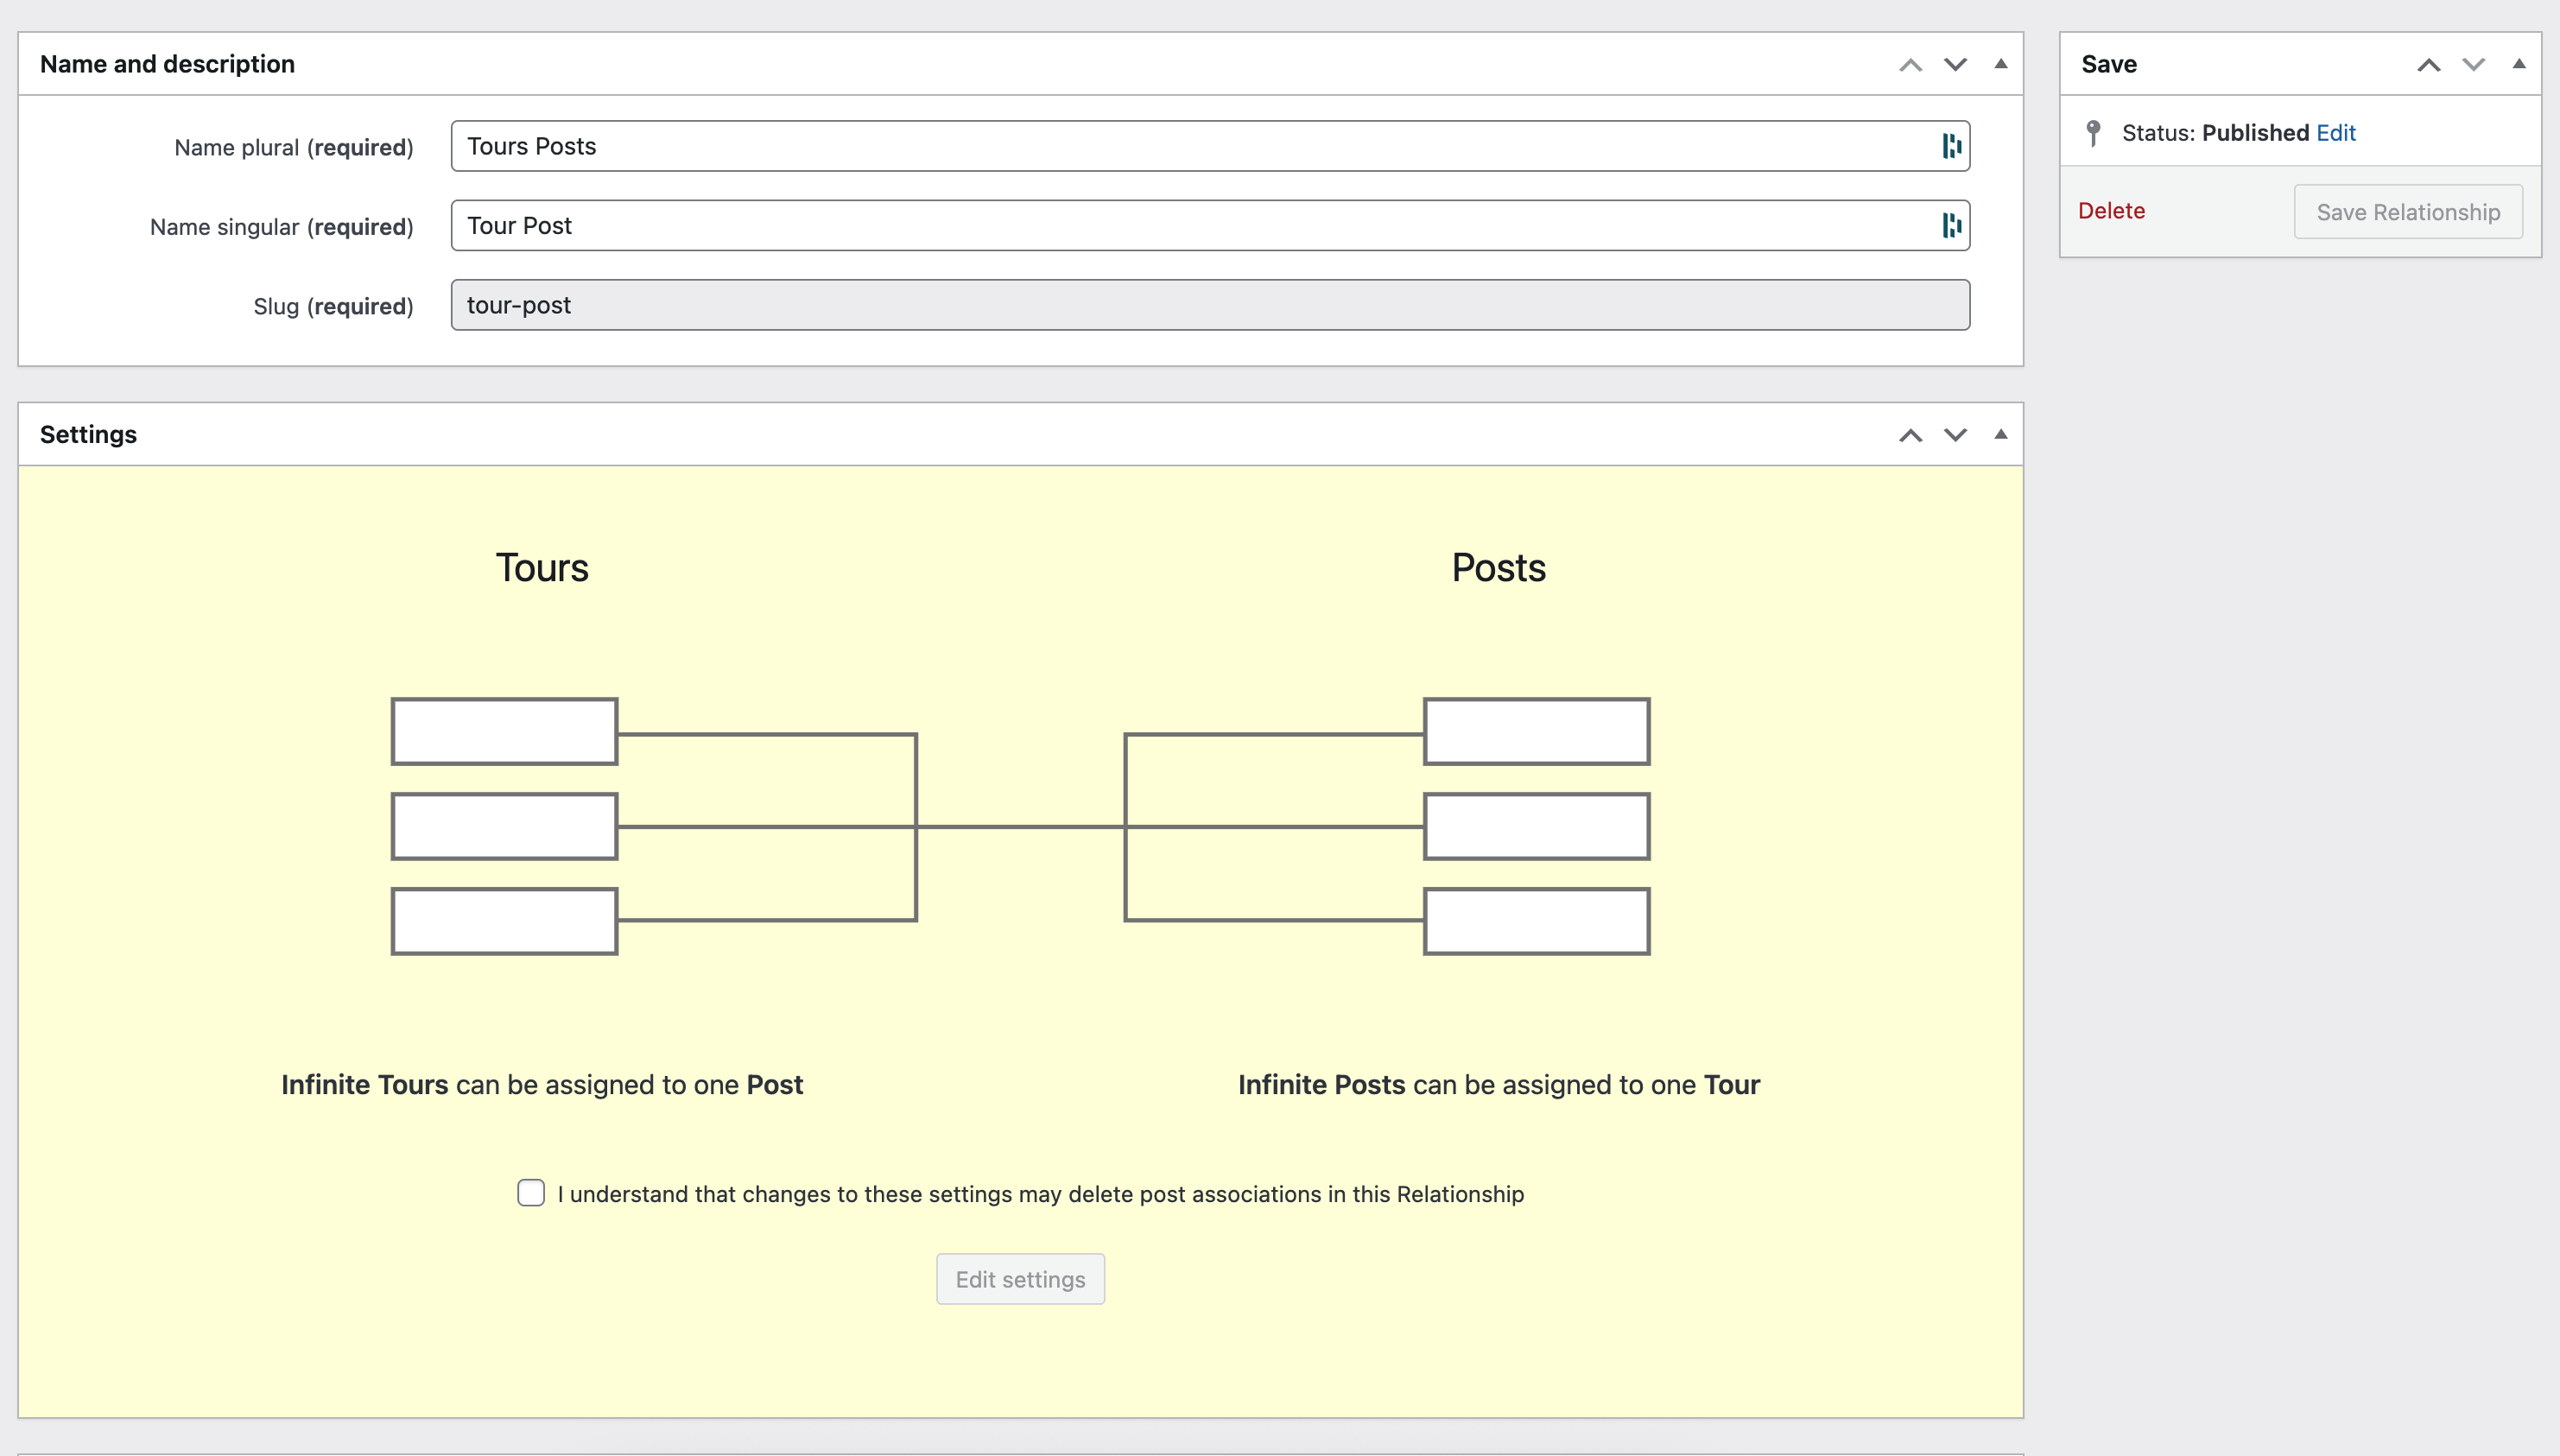Move Settings panel up arrow
The width and height of the screenshot is (2560, 1456).
(x=1910, y=435)
